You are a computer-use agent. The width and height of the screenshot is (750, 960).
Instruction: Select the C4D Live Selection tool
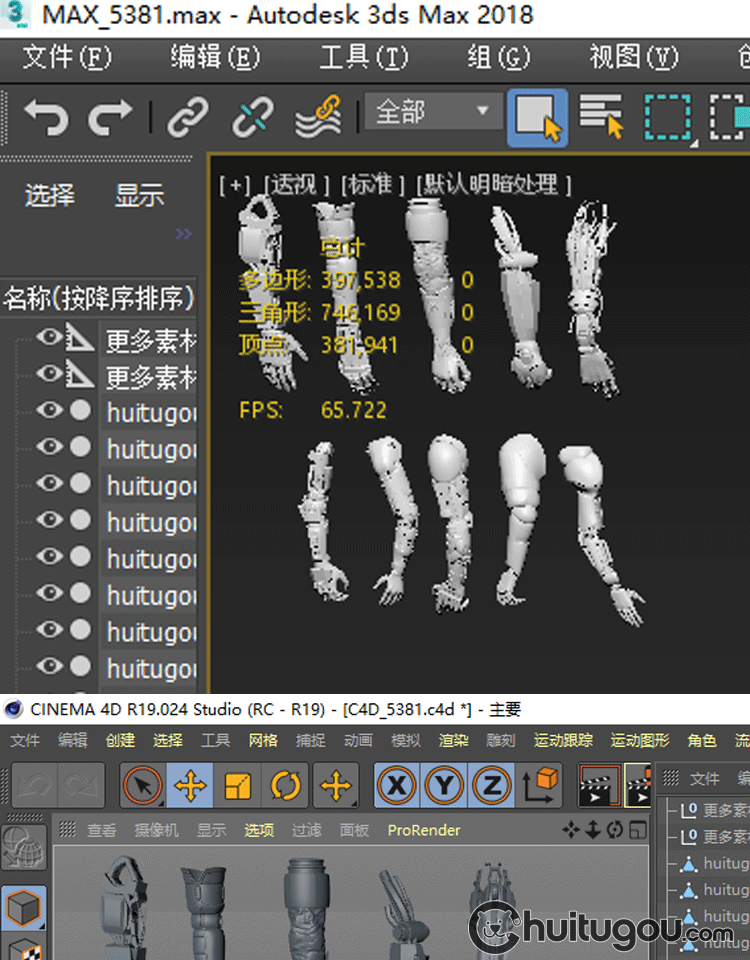(x=143, y=785)
